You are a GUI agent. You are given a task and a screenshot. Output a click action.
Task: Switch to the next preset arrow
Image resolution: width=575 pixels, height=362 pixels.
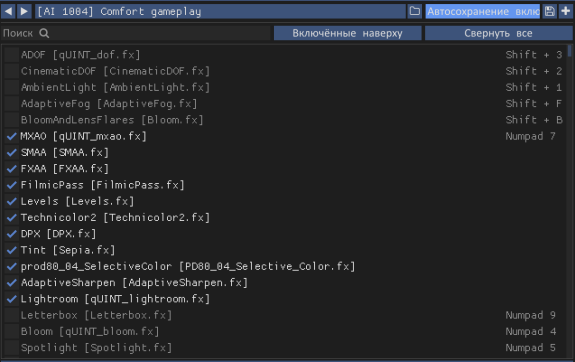tap(24, 11)
